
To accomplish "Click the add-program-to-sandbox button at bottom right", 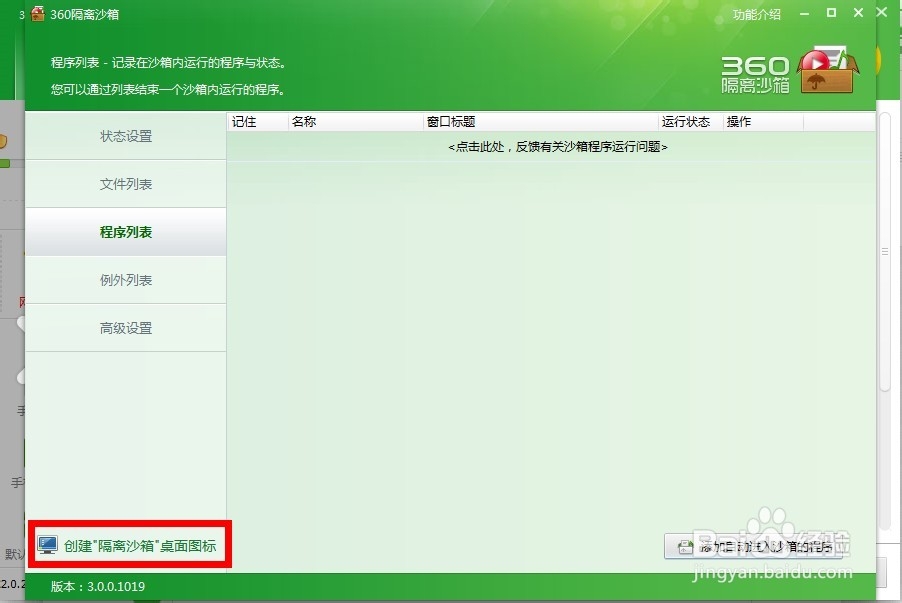I will (752, 546).
